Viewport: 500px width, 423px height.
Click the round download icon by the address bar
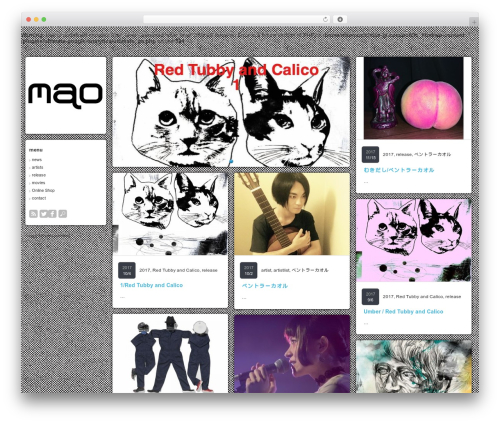click(340, 19)
